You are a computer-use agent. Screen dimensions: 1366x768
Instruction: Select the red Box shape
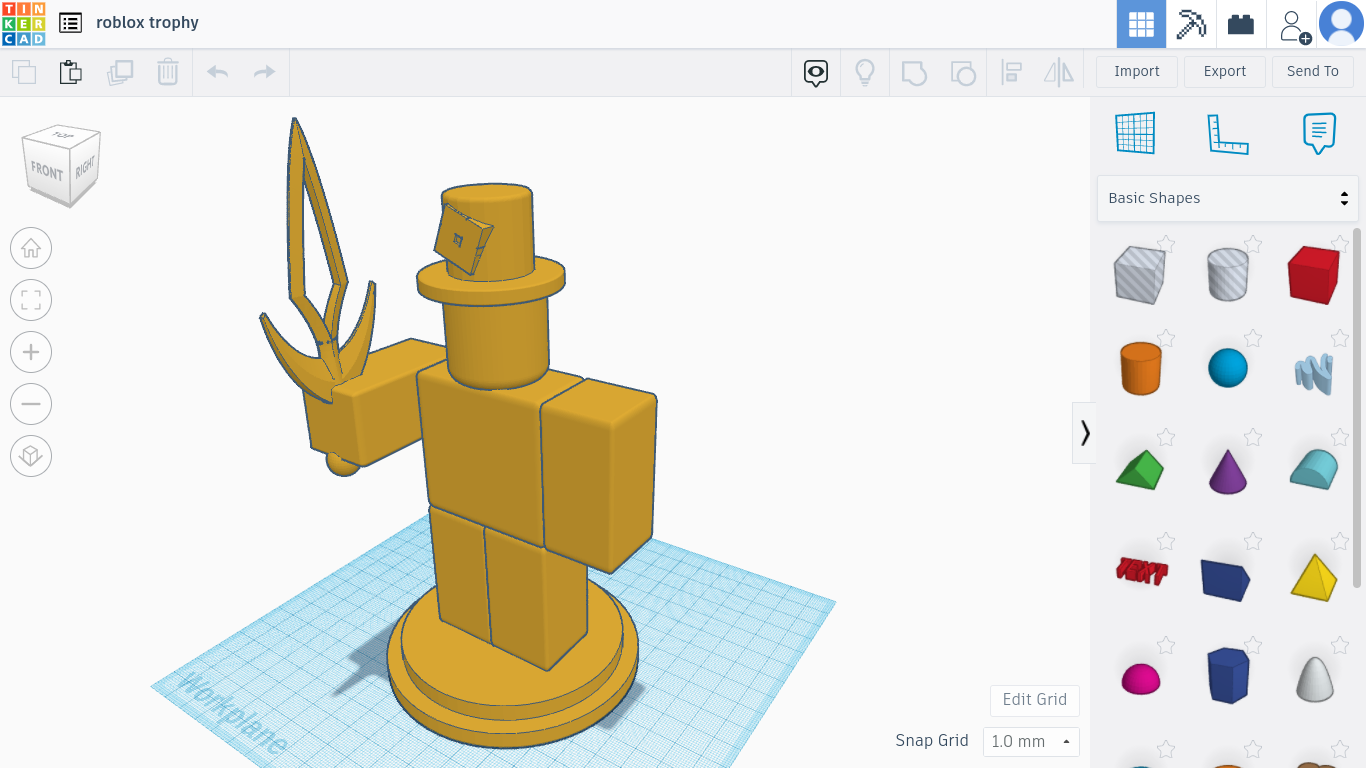[x=1314, y=274]
